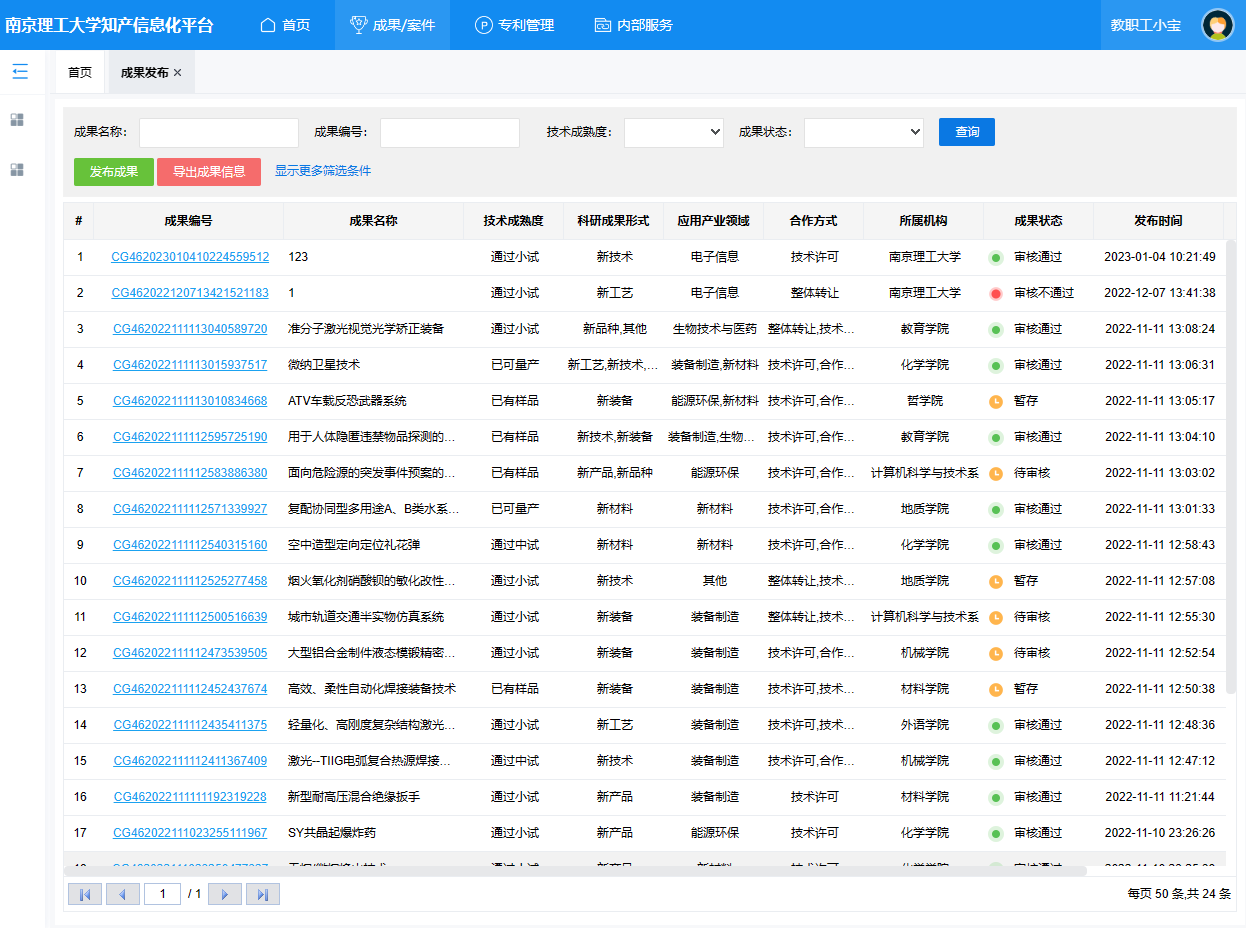Sort by 发布时间 column header
Viewport: 1246px width, 928px height.
(x=1158, y=221)
